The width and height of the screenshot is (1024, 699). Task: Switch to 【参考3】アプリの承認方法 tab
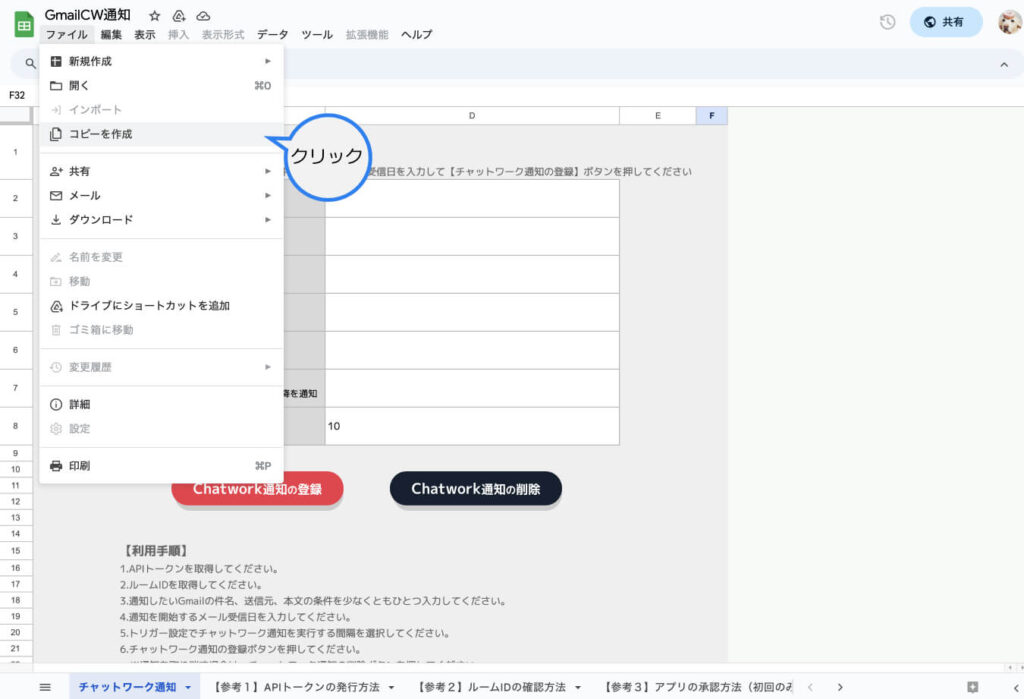point(698,687)
